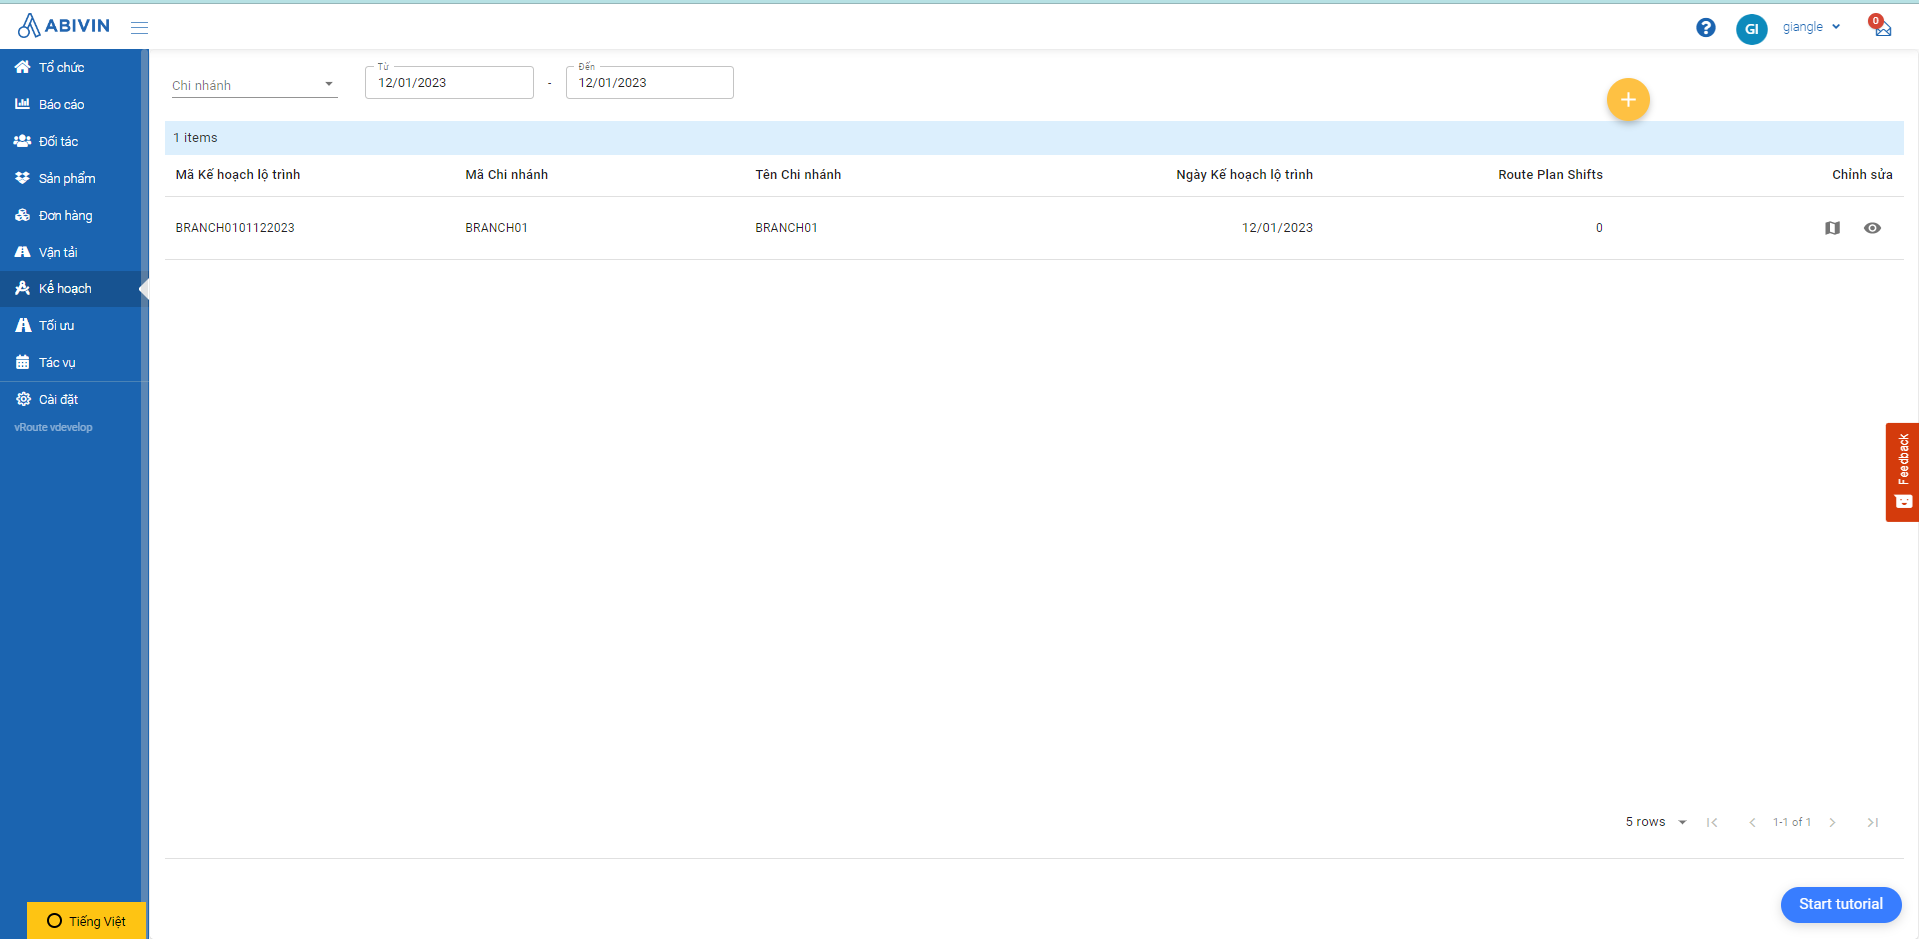Viewport: 1919px width, 939px height.
Task: Open the Feedback side tab
Action: click(x=1903, y=472)
